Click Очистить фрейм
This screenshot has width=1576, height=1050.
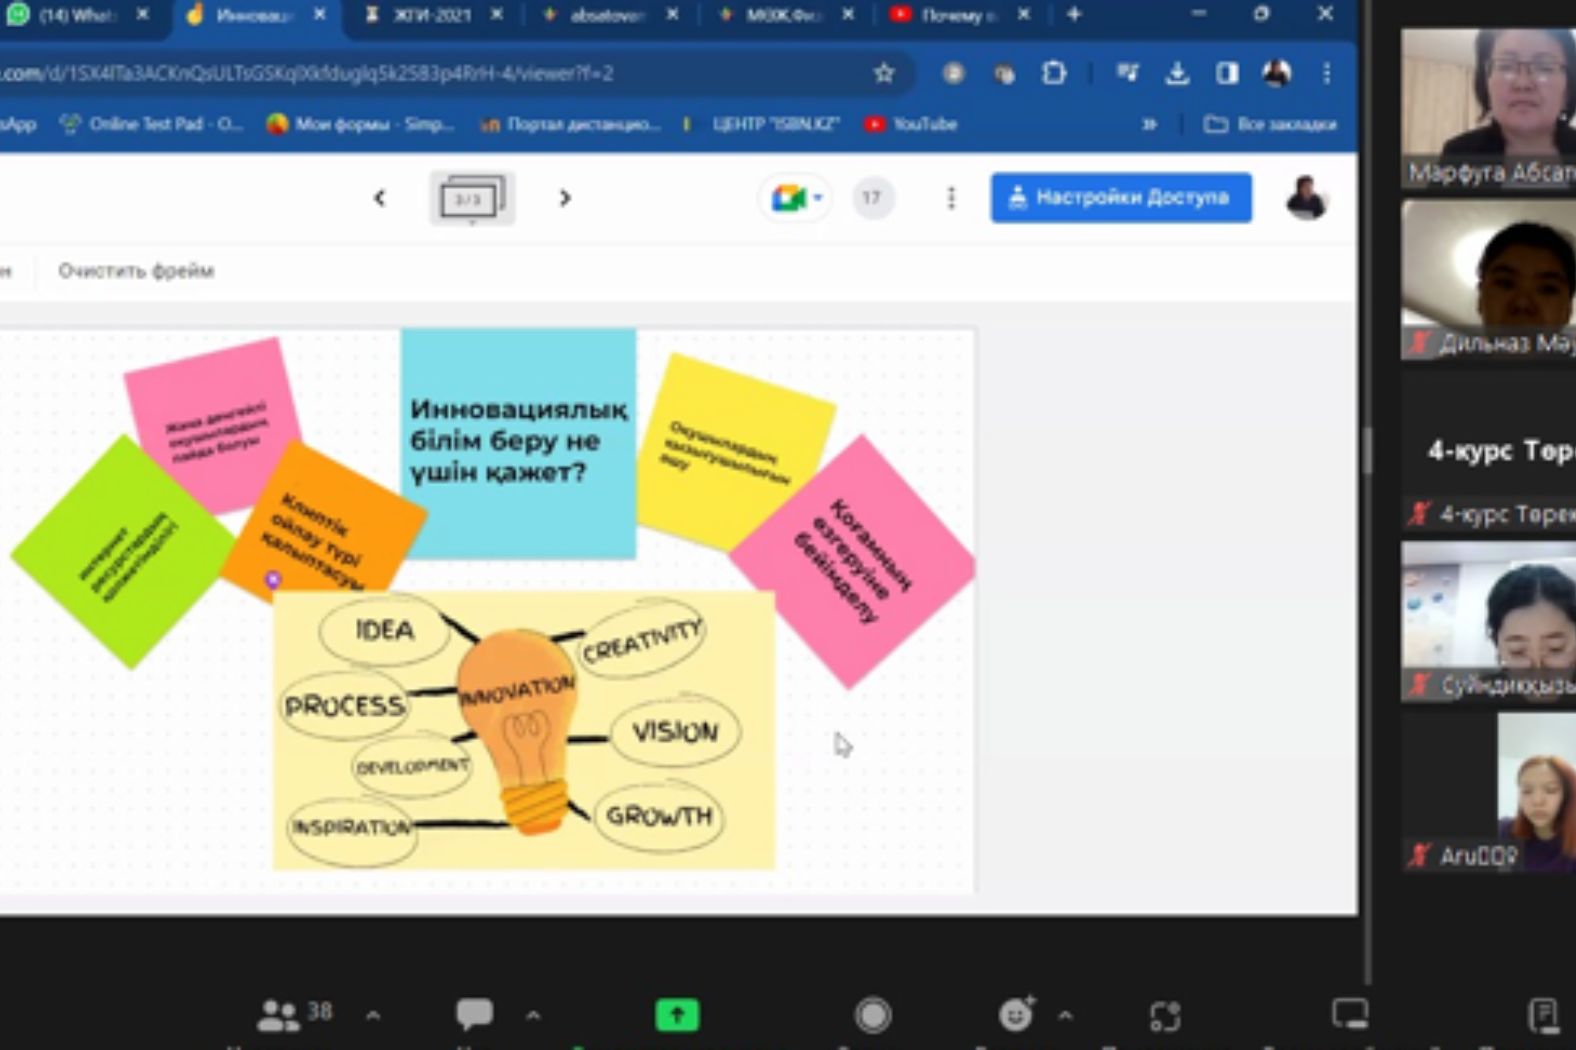point(136,271)
